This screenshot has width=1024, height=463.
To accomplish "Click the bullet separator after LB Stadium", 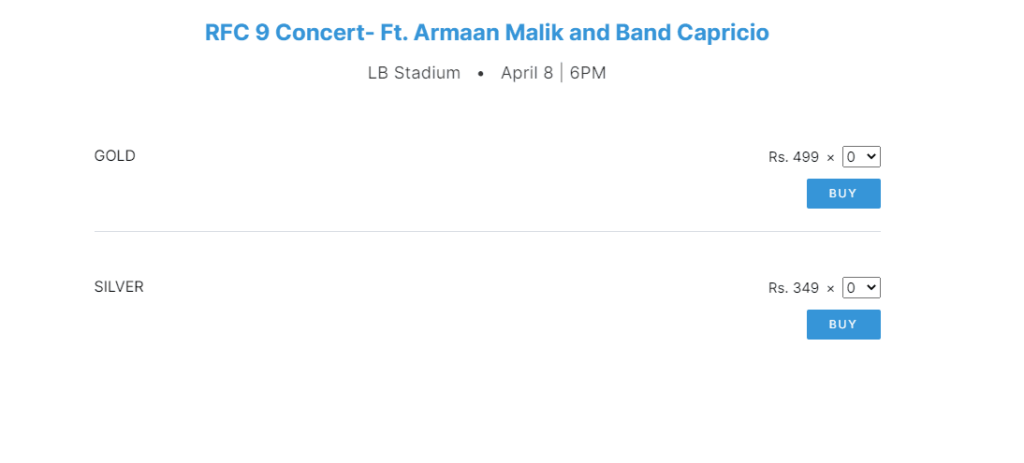I will 481,74.
